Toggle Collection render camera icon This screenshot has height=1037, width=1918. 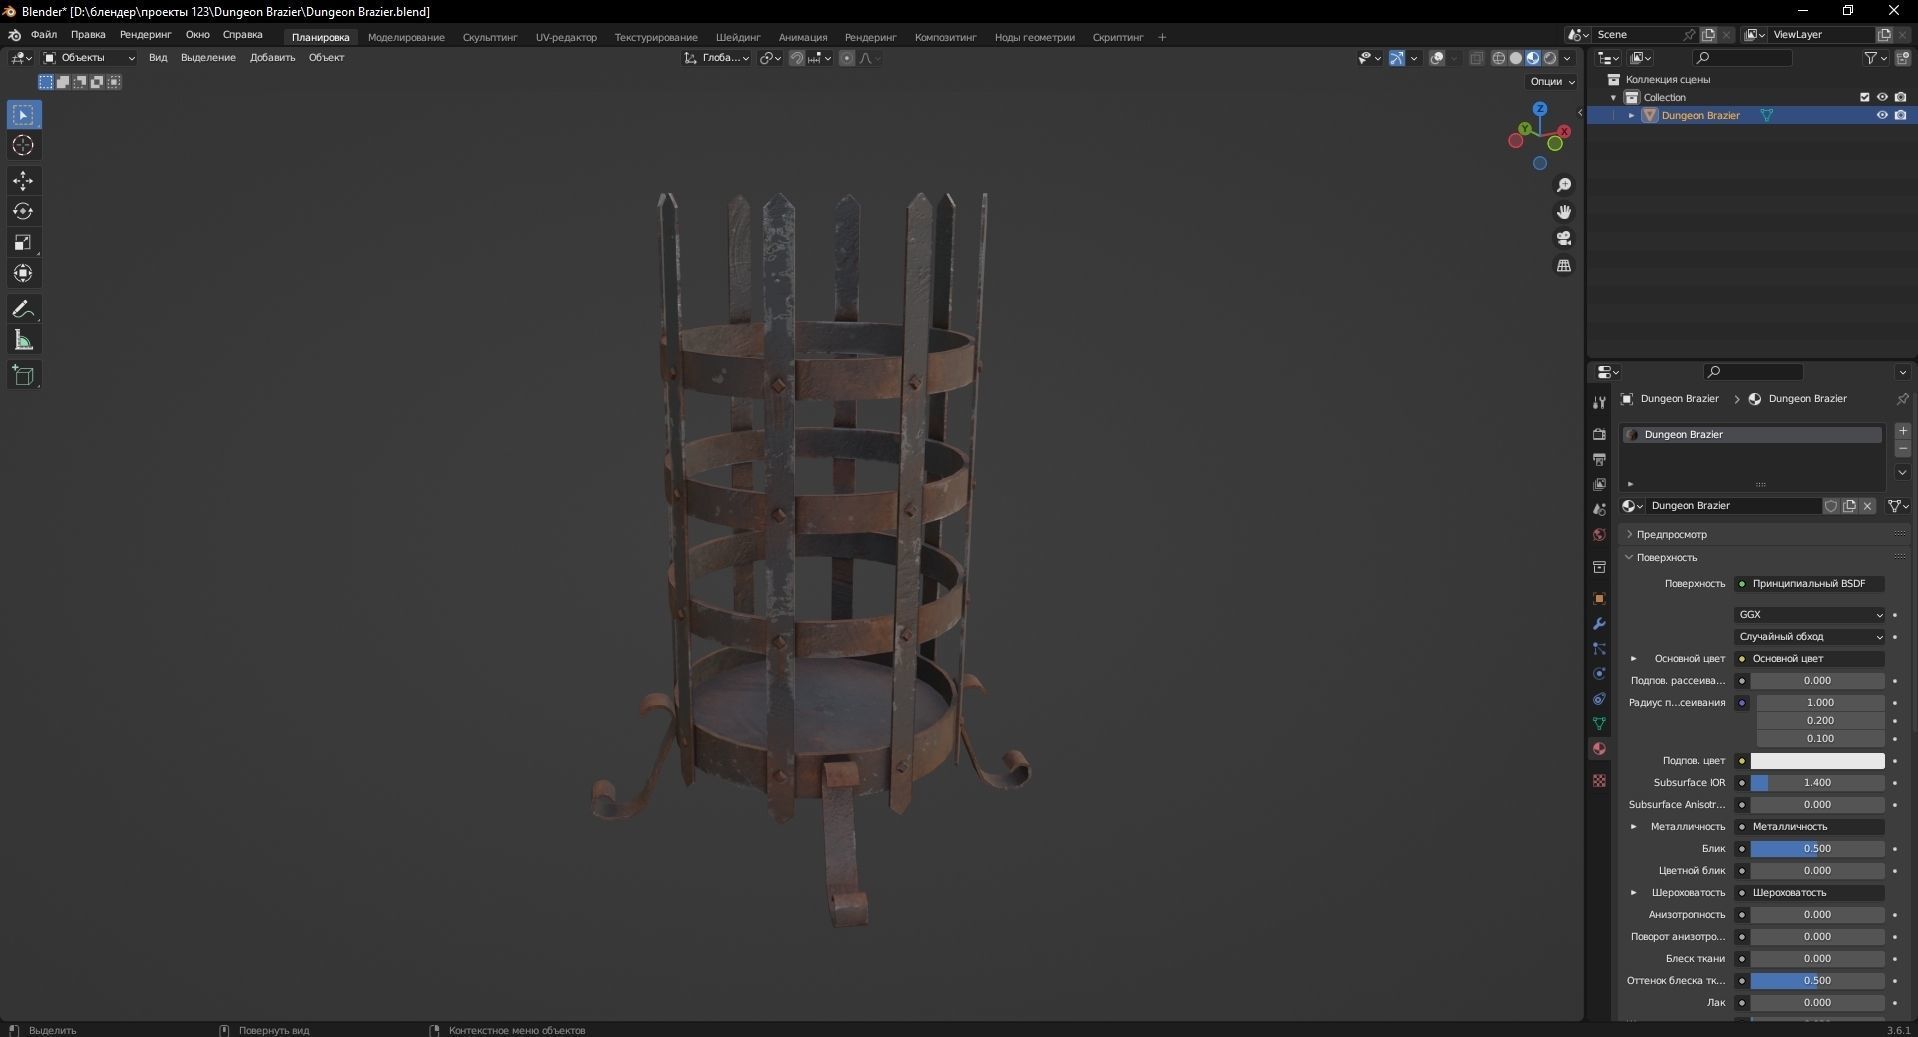(x=1900, y=97)
